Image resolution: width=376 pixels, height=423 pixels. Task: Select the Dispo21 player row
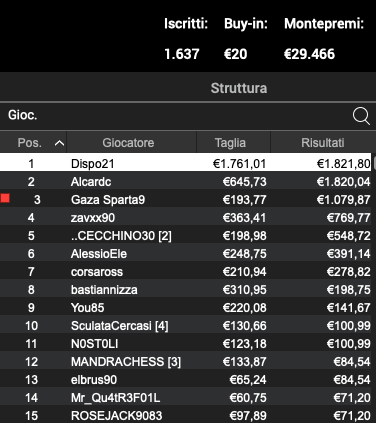(x=185, y=163)
